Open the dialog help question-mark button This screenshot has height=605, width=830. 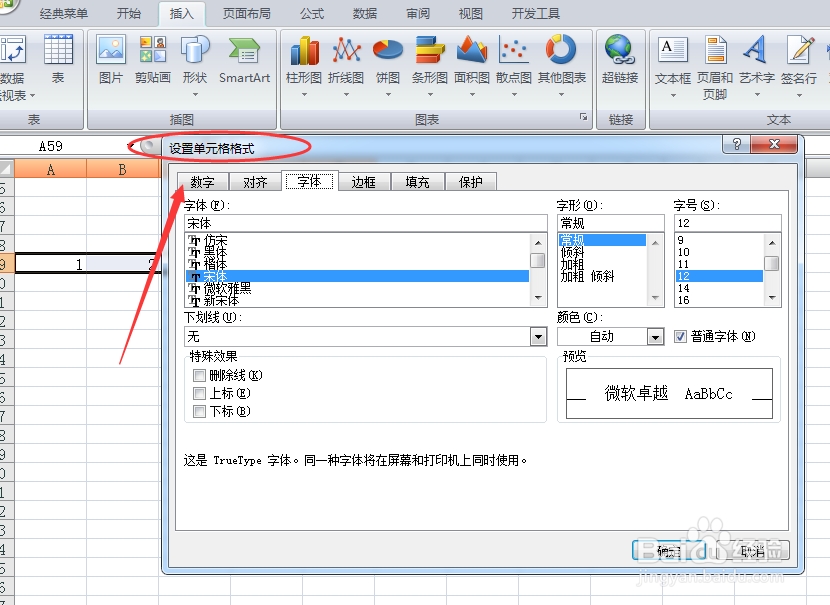[x=736, y=144]
